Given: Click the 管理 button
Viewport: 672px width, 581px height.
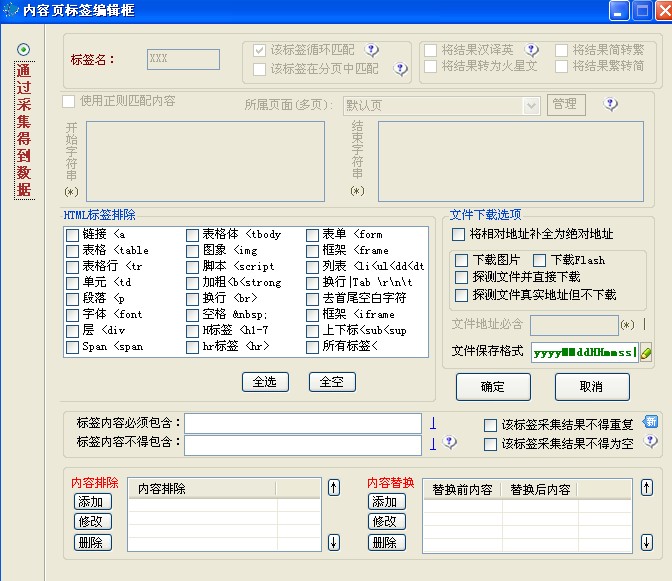Looking at the screenshot, I should pos(567,105).
